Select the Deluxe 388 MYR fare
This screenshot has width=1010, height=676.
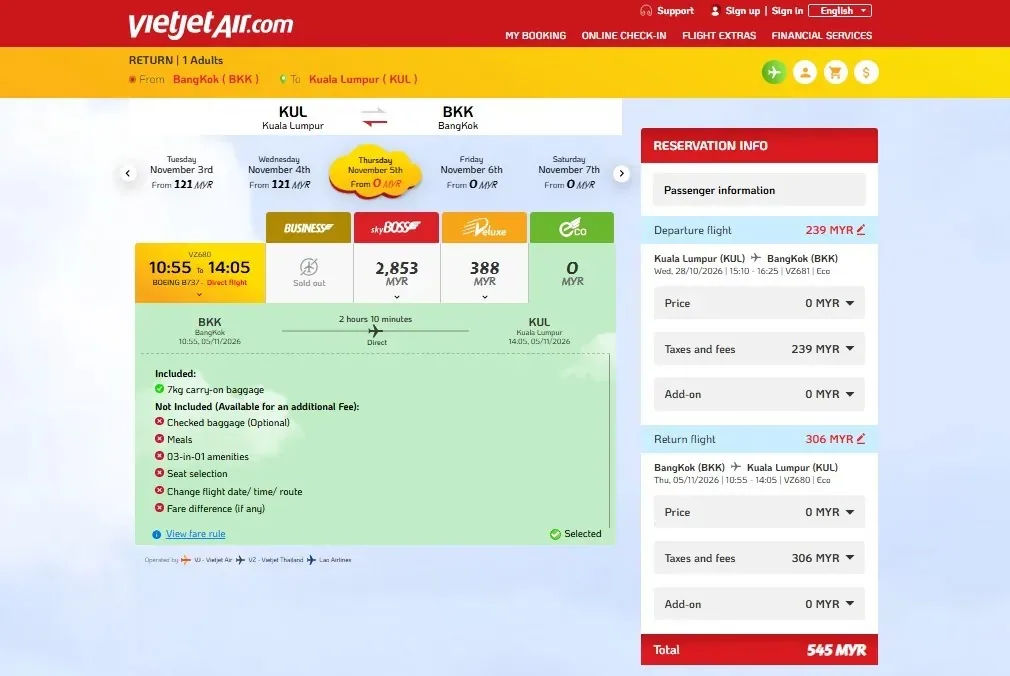click(484, 273)
